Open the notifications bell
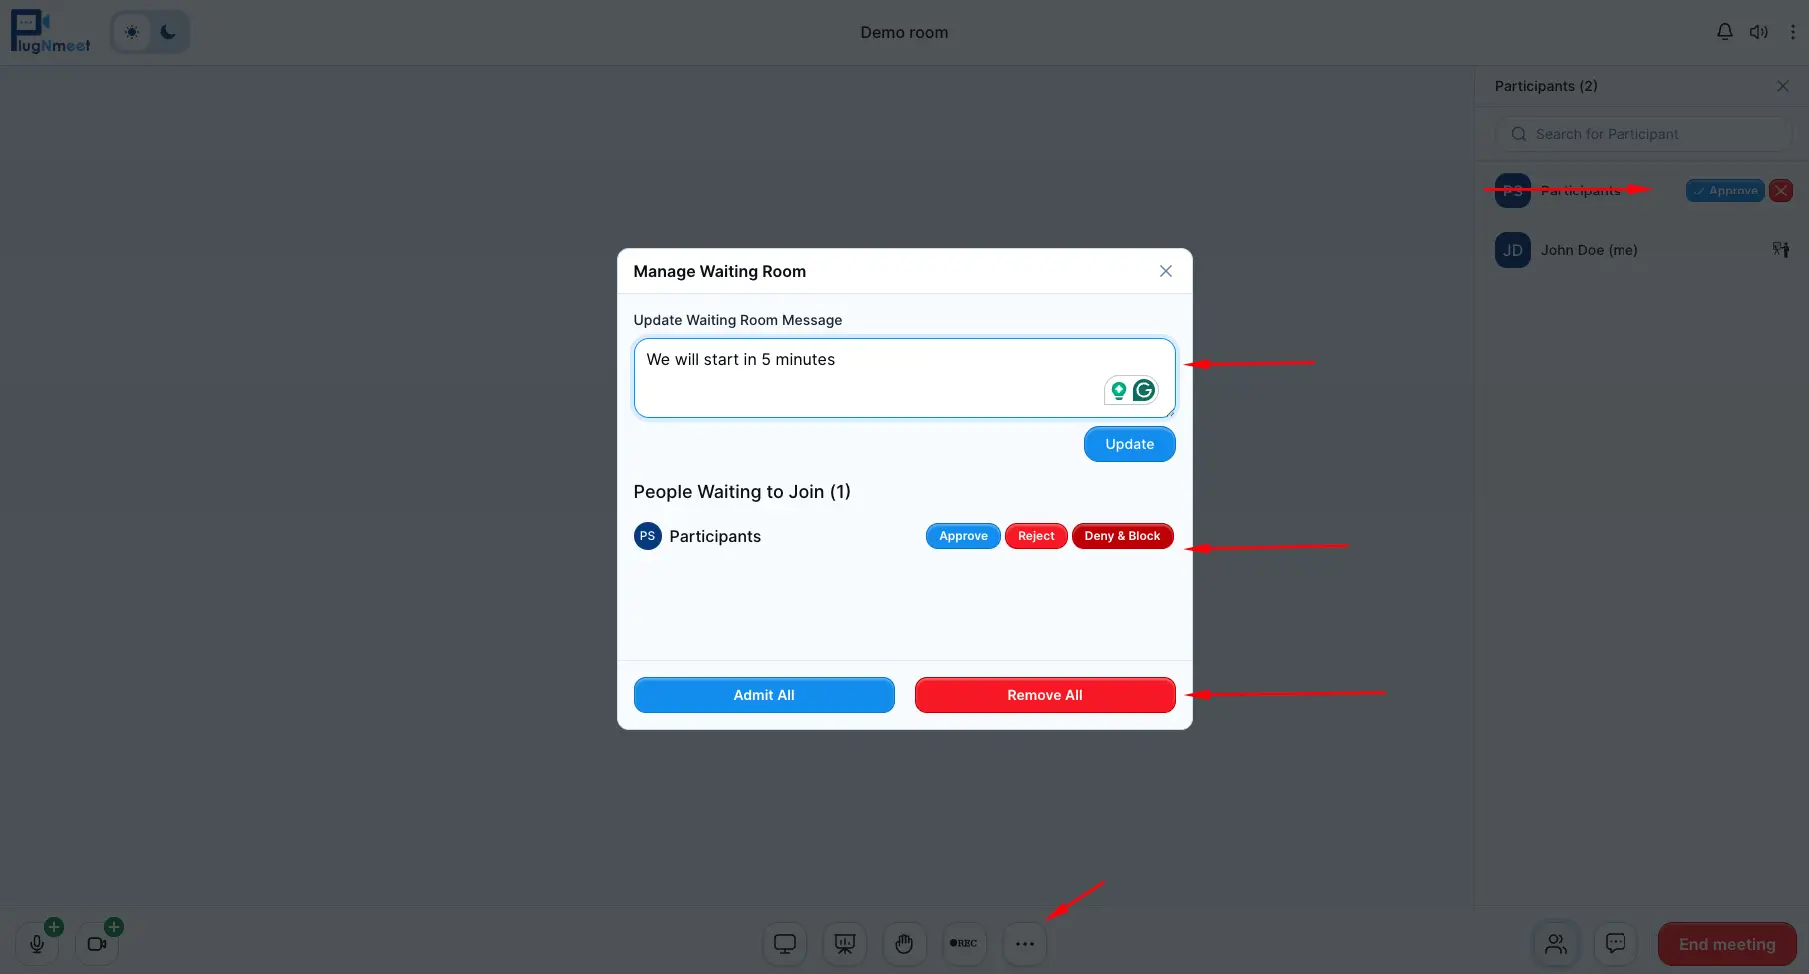Image resolution: width=1809 pixels, height=974 pixels. [1724, 31]
